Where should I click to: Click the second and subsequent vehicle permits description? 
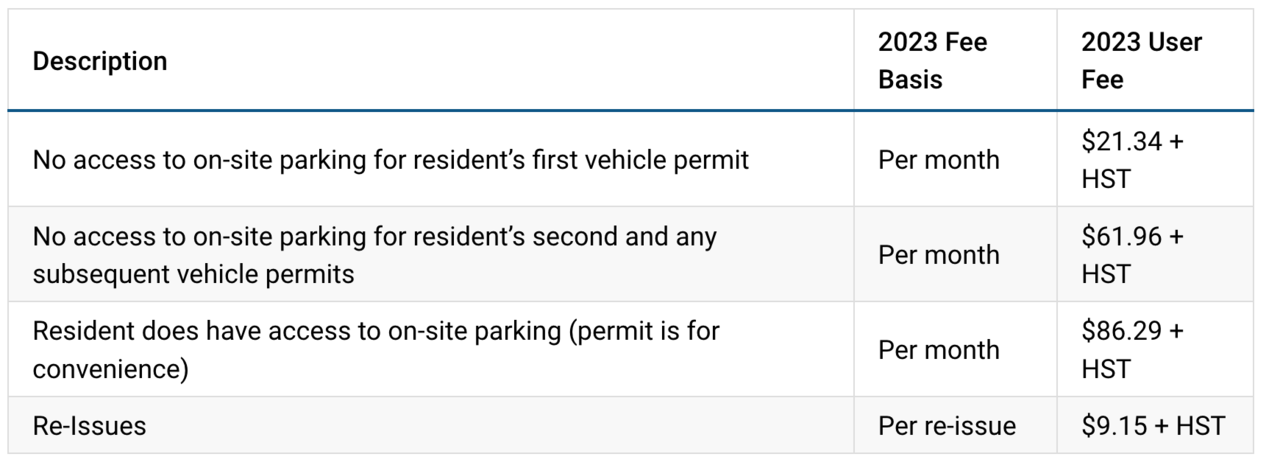tap(375, 255)
